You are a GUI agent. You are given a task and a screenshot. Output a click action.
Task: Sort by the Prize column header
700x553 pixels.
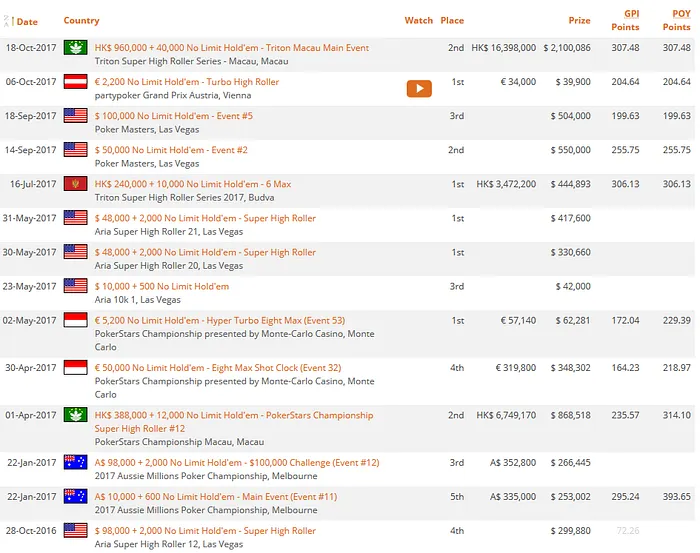pos(579,20)
